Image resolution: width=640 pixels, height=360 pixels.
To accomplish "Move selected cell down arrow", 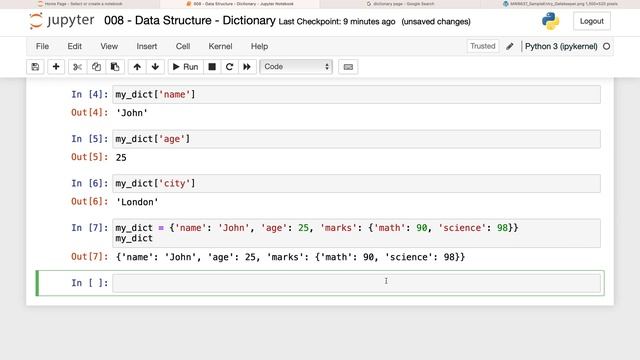I will pos(155,67).
